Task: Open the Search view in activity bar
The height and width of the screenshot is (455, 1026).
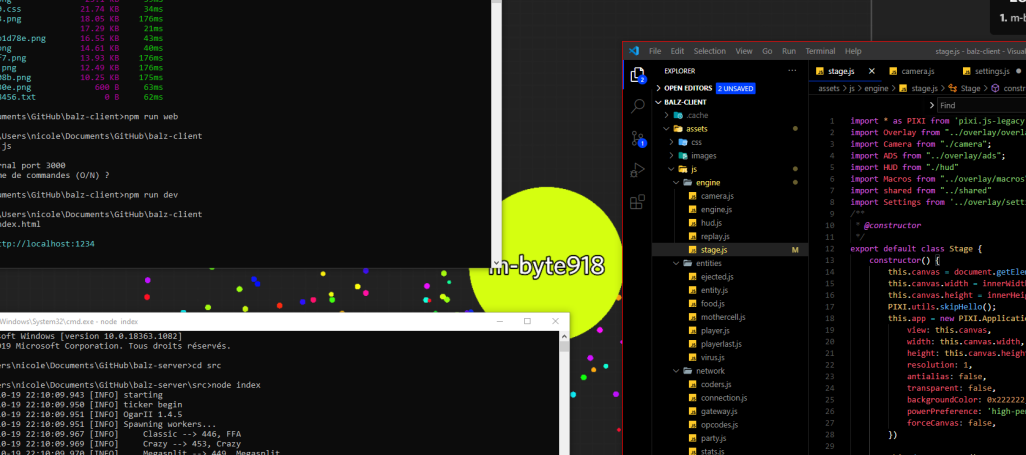Action: [x=637, y=106]
